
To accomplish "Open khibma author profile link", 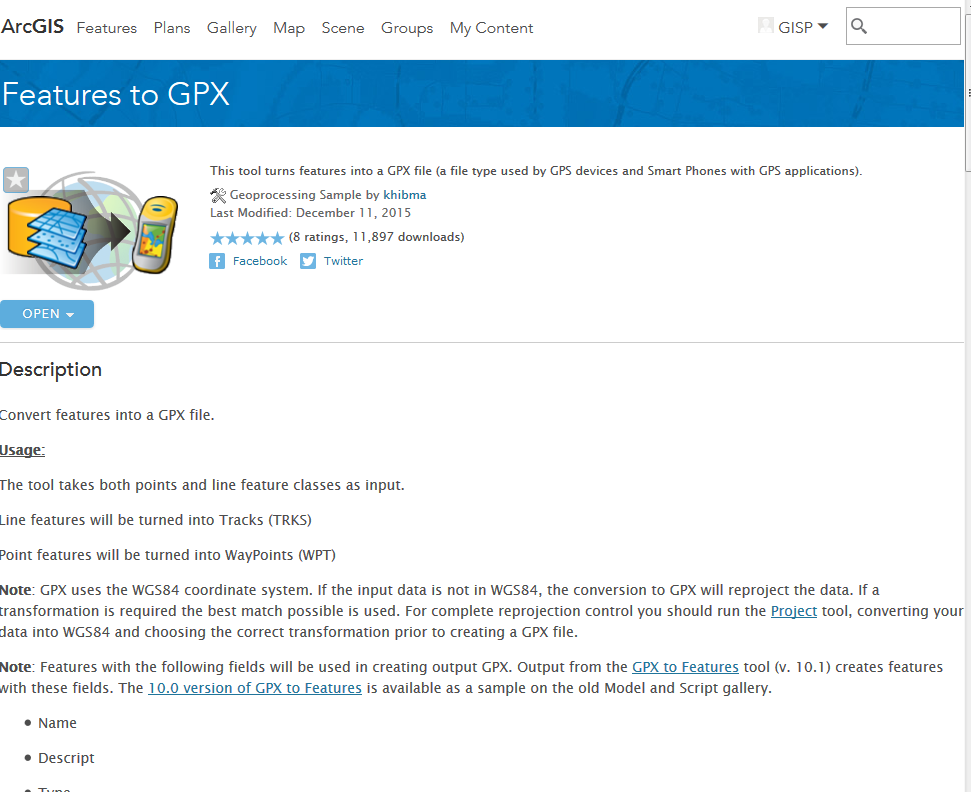I will (404, 195).
